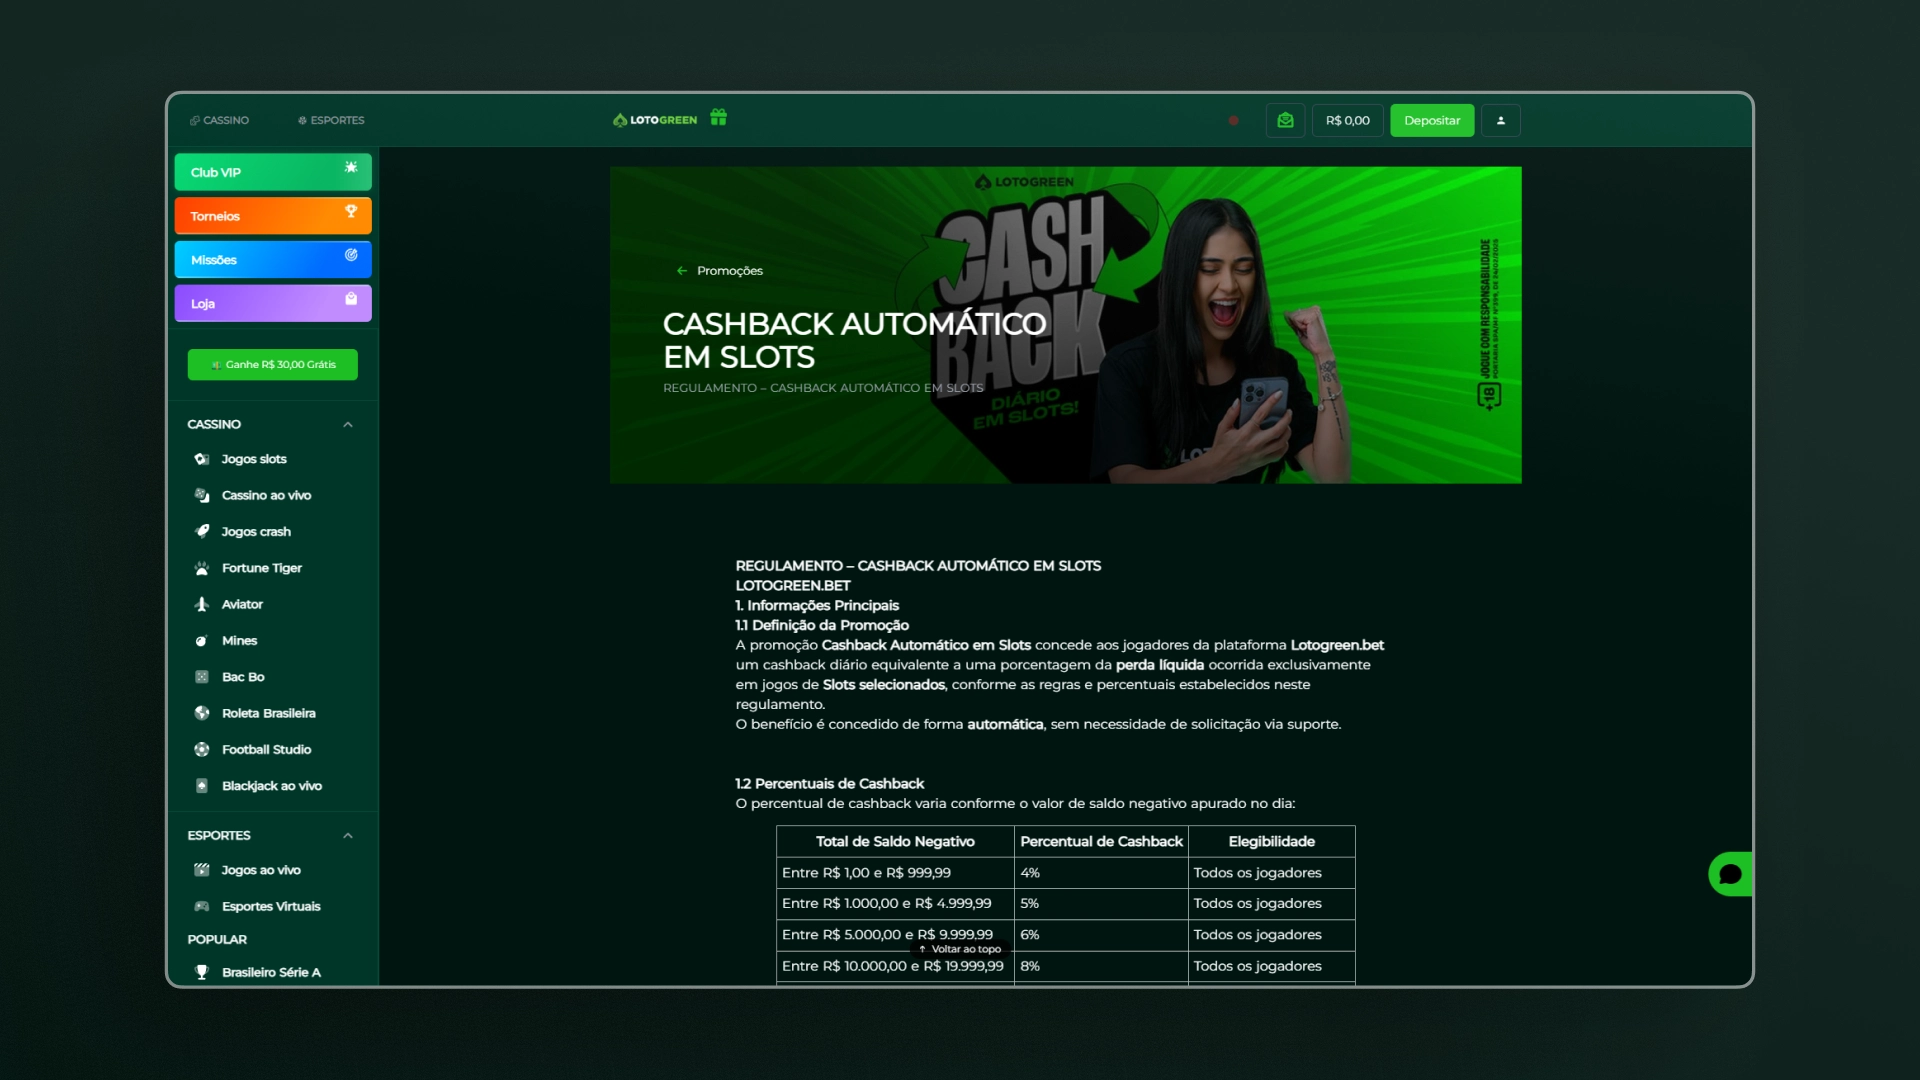Click the Depositar button

1432,120
